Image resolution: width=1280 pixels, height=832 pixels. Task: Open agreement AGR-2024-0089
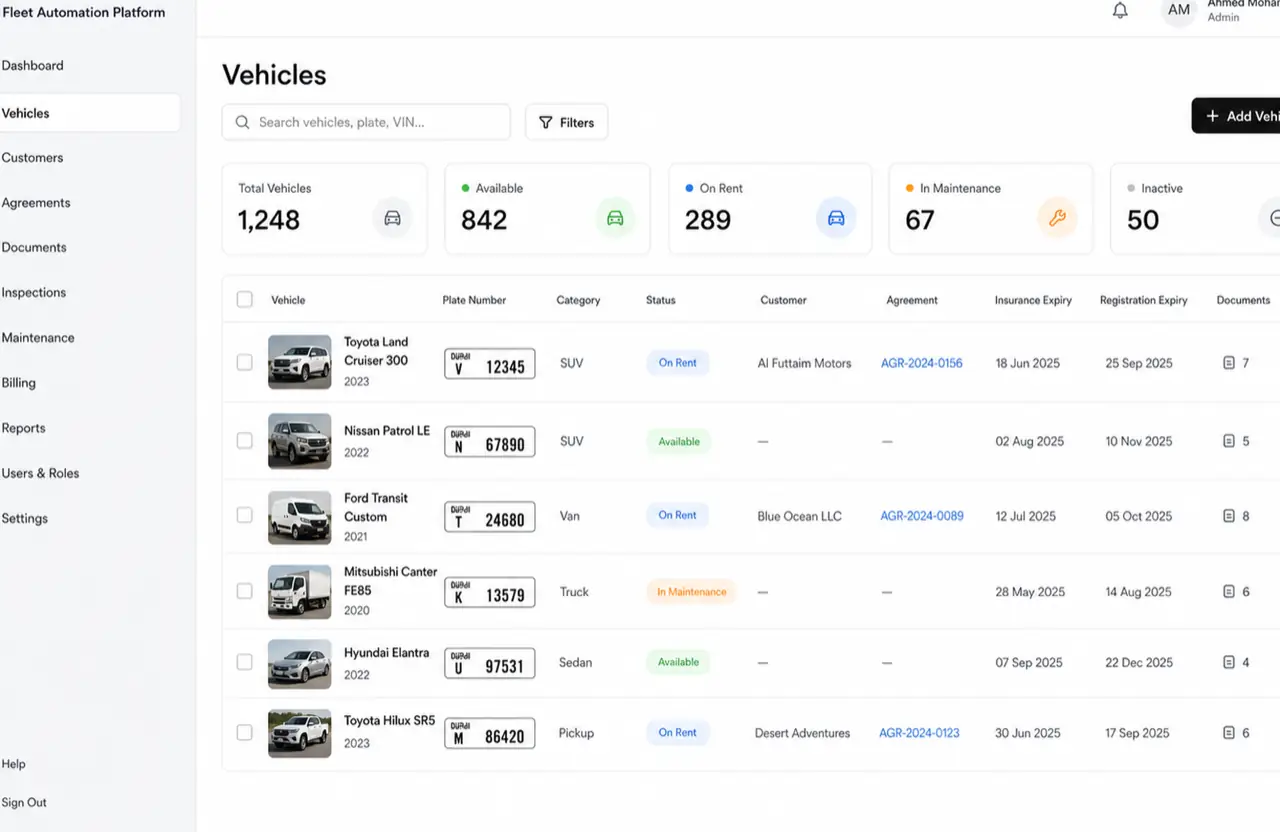click(922, 516)
